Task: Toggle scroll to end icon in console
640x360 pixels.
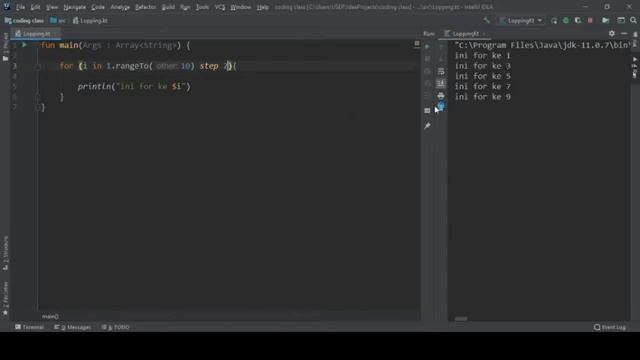Action: [441, 83]
